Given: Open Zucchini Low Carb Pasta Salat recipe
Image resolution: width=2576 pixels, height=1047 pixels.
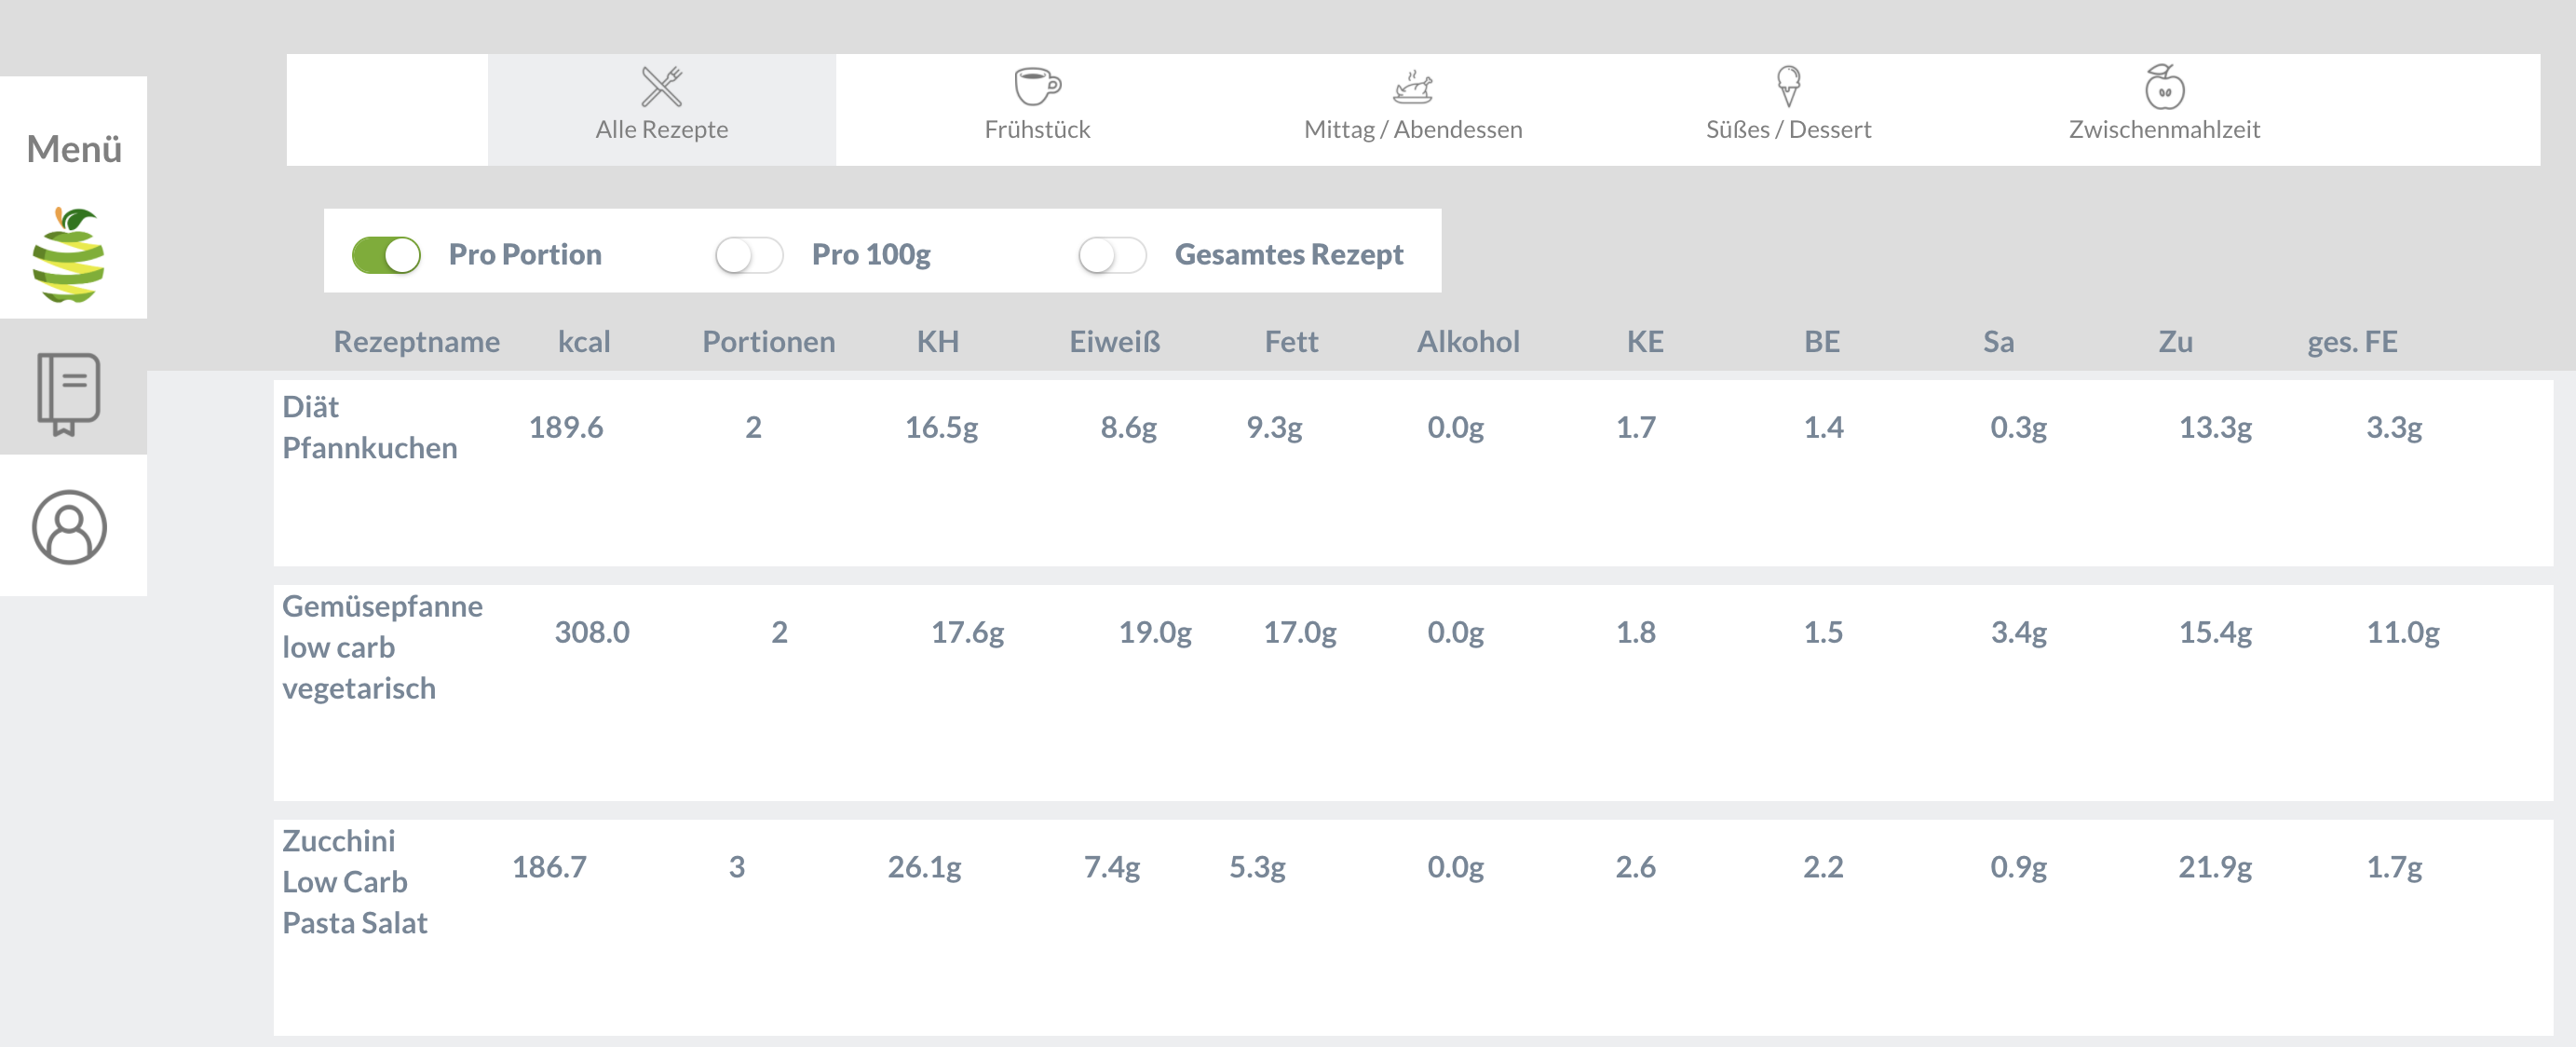Looking at the screenshot, I should (354, 882).
